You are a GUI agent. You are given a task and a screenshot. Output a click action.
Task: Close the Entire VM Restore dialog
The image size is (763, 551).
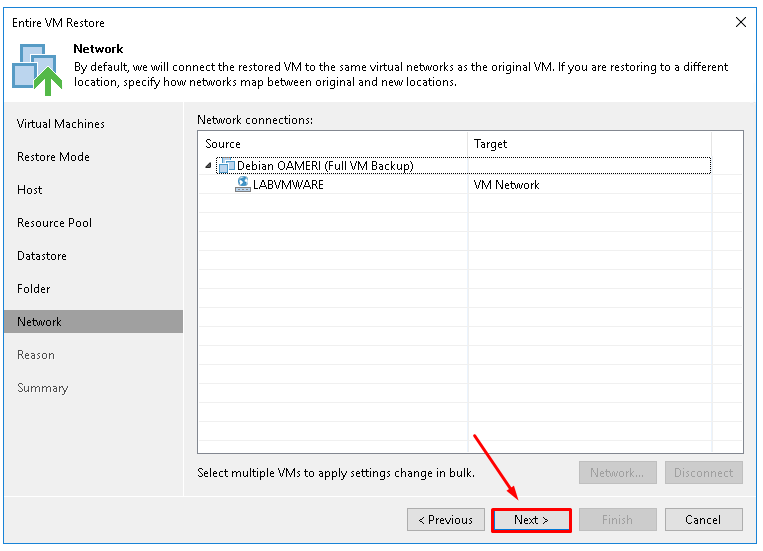tap(741, 22)
